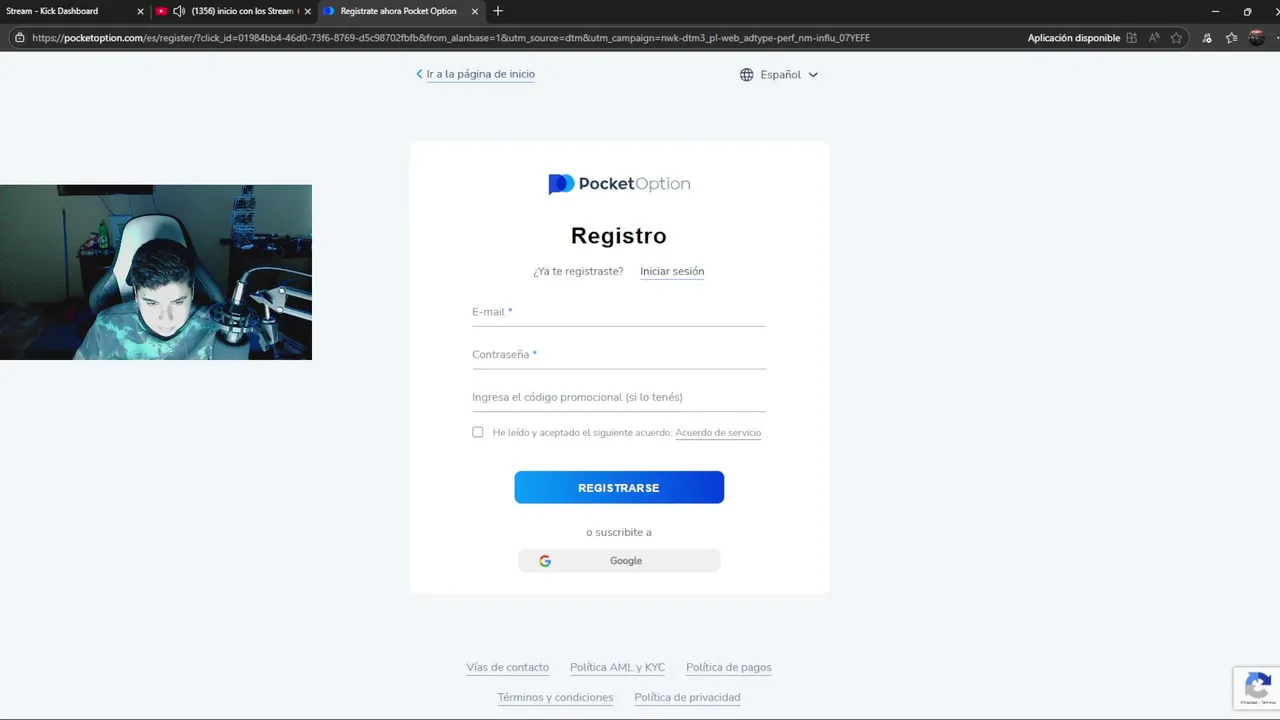Click the globe language icon
1280x720 pixels.
(747, 74)
